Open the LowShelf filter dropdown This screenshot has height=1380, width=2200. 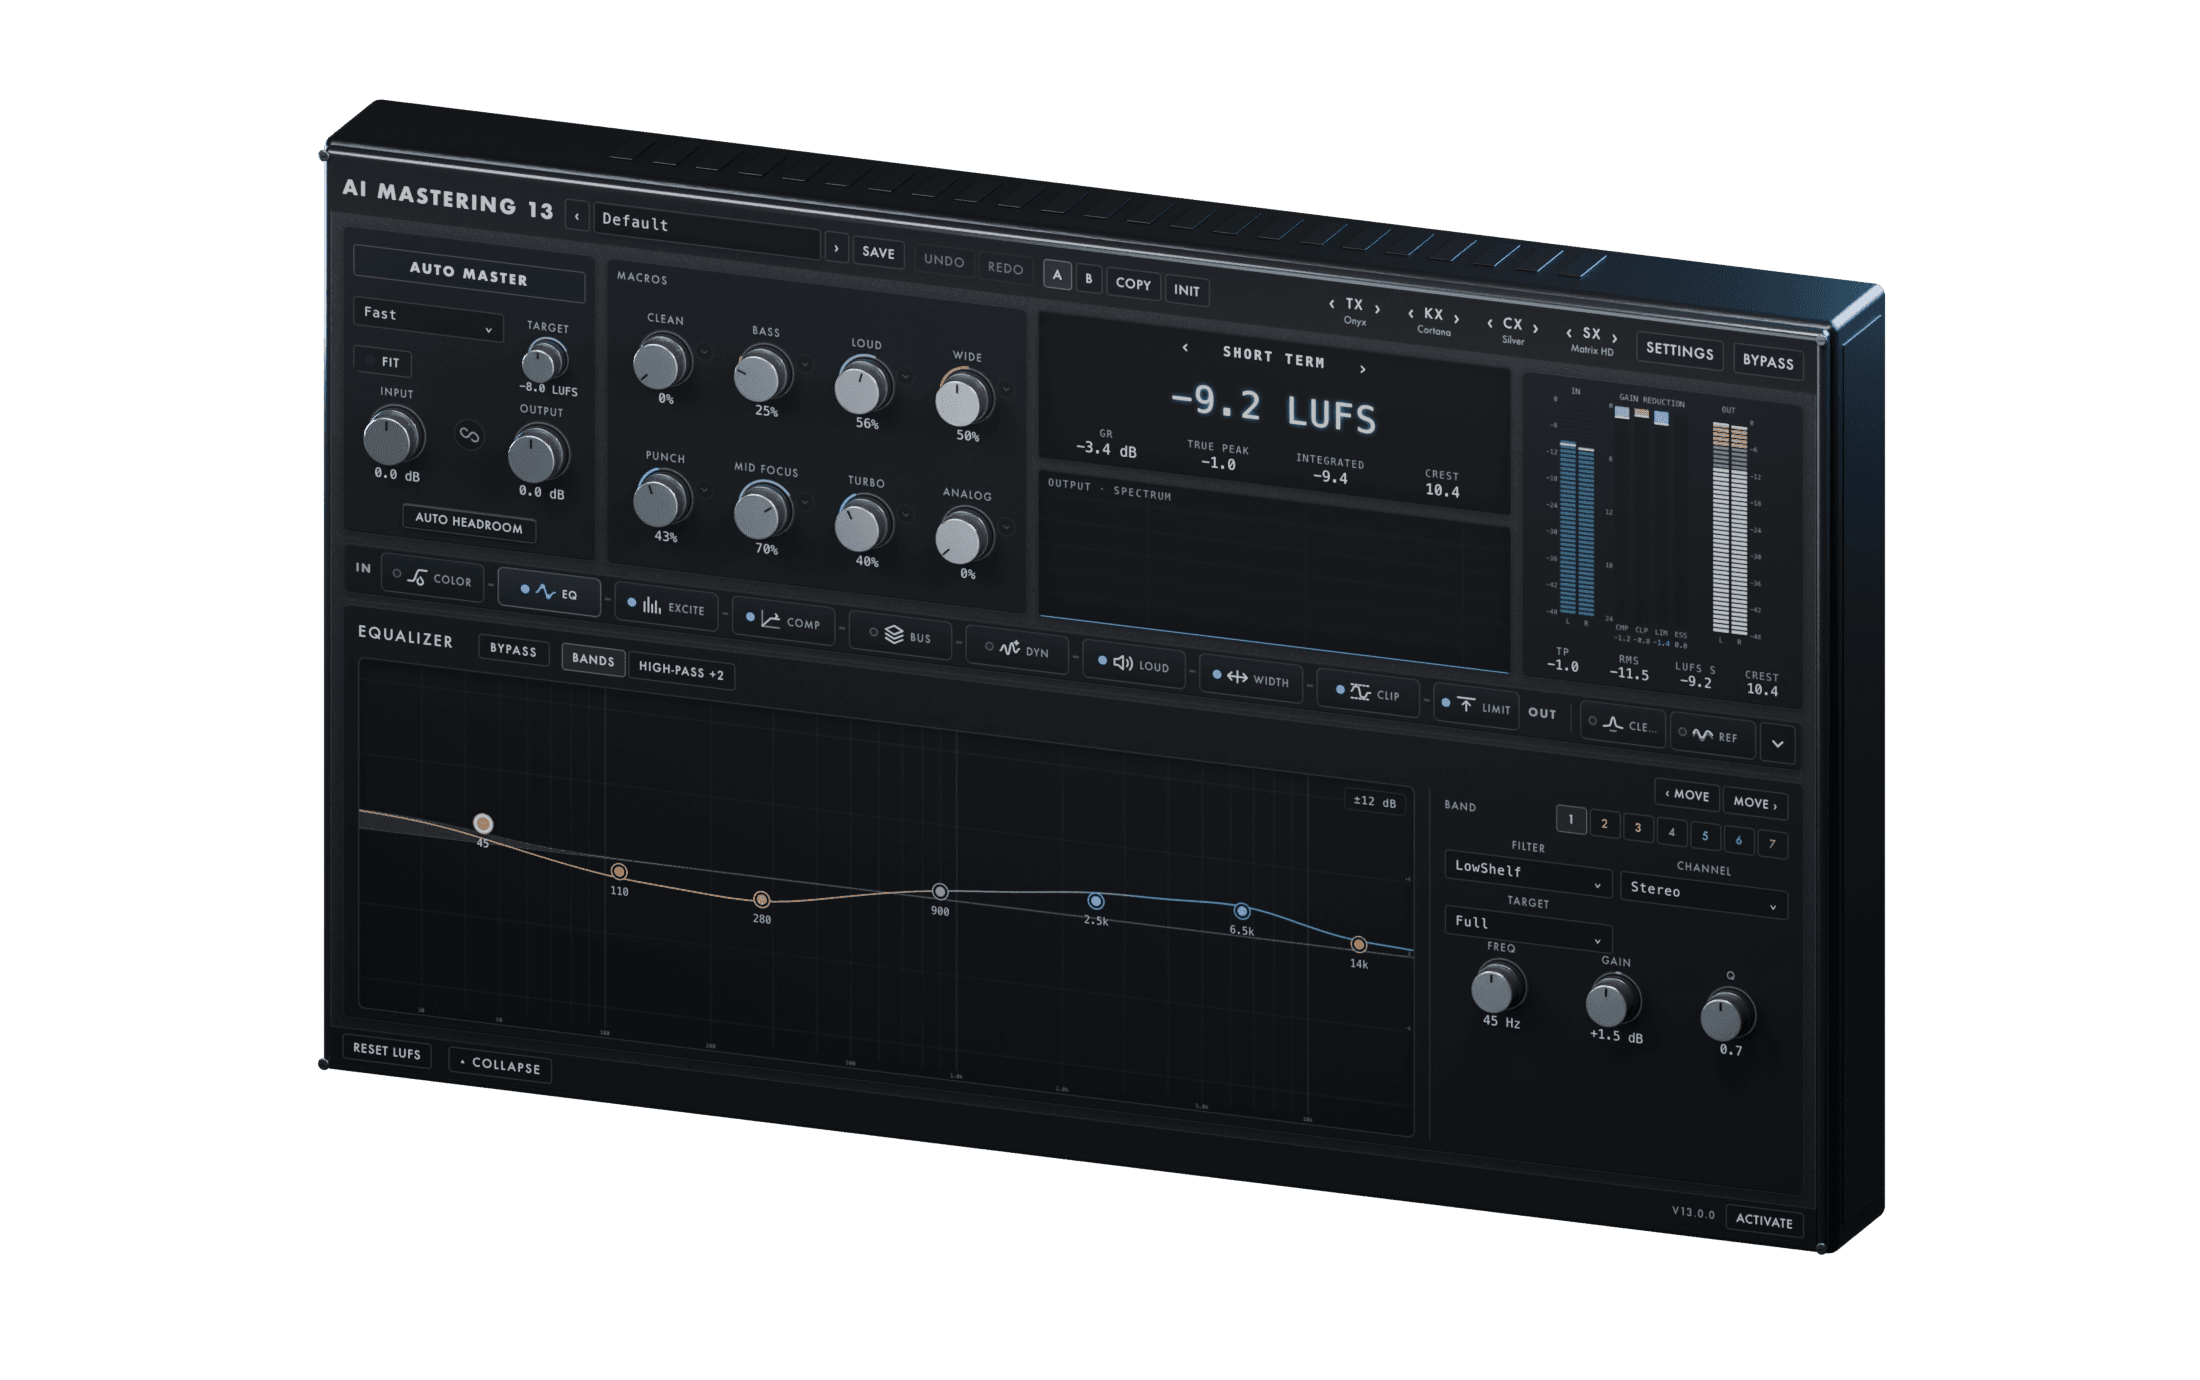1526,874
